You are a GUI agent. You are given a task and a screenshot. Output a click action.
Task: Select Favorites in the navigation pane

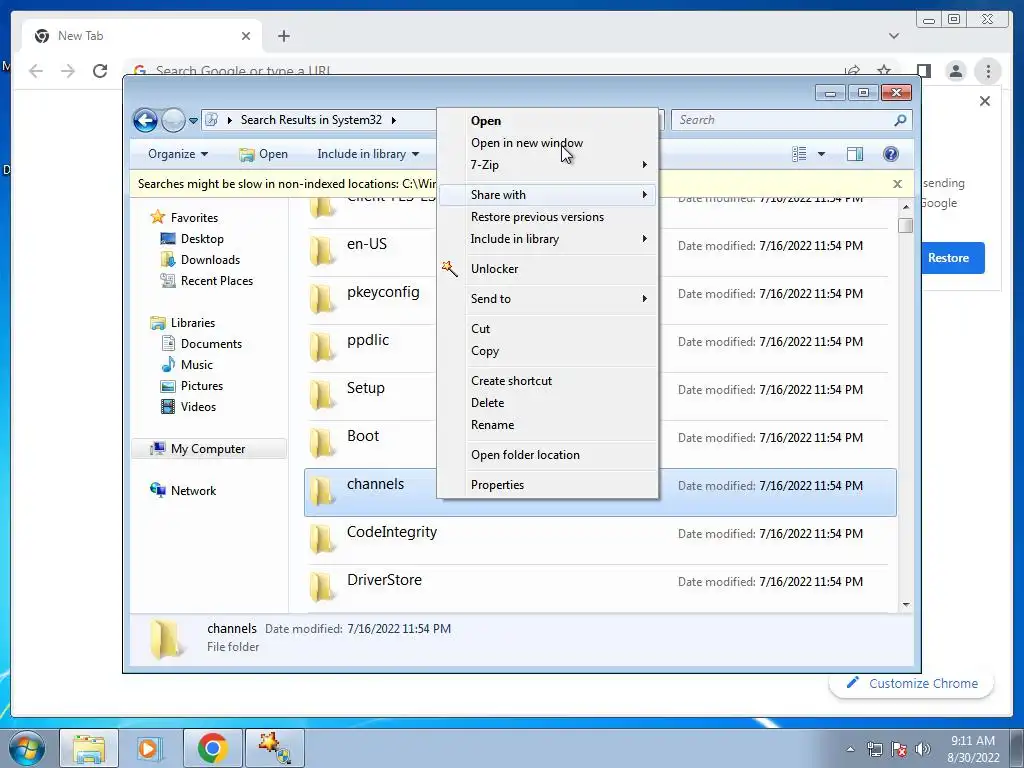click(184, 217)
